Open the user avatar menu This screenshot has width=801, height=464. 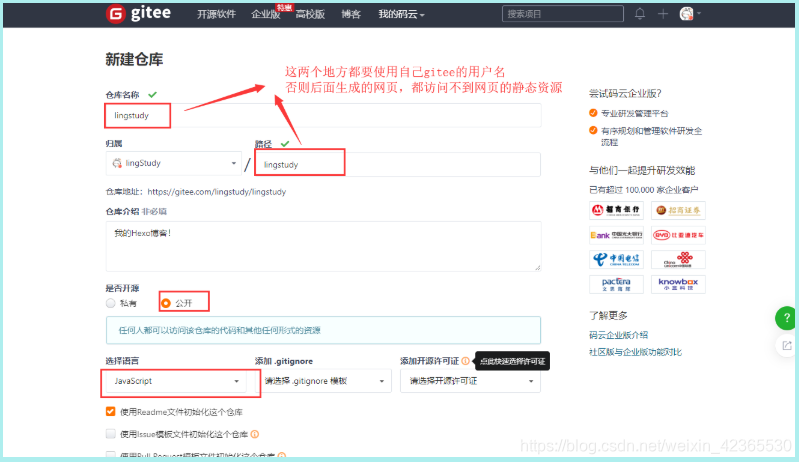[688, 14]
